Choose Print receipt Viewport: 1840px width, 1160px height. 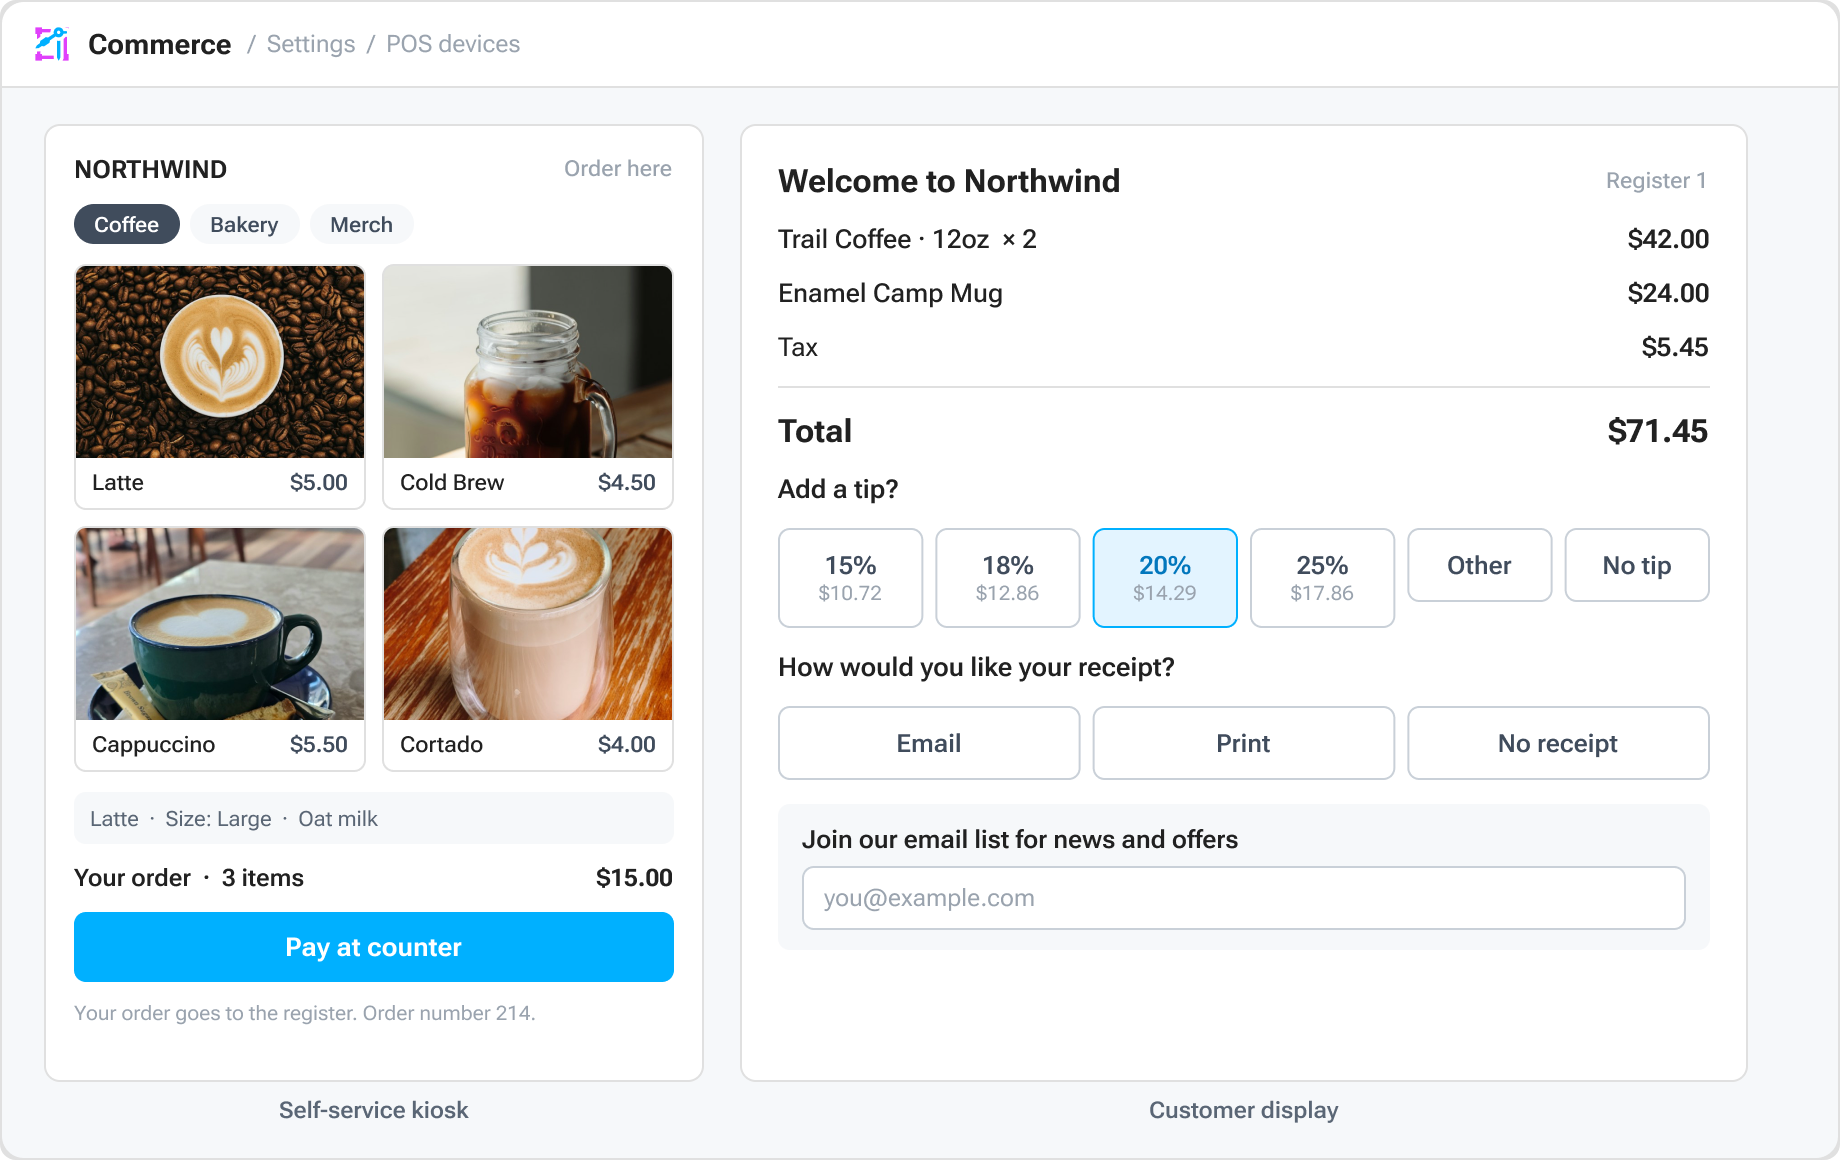(1243, 743)
